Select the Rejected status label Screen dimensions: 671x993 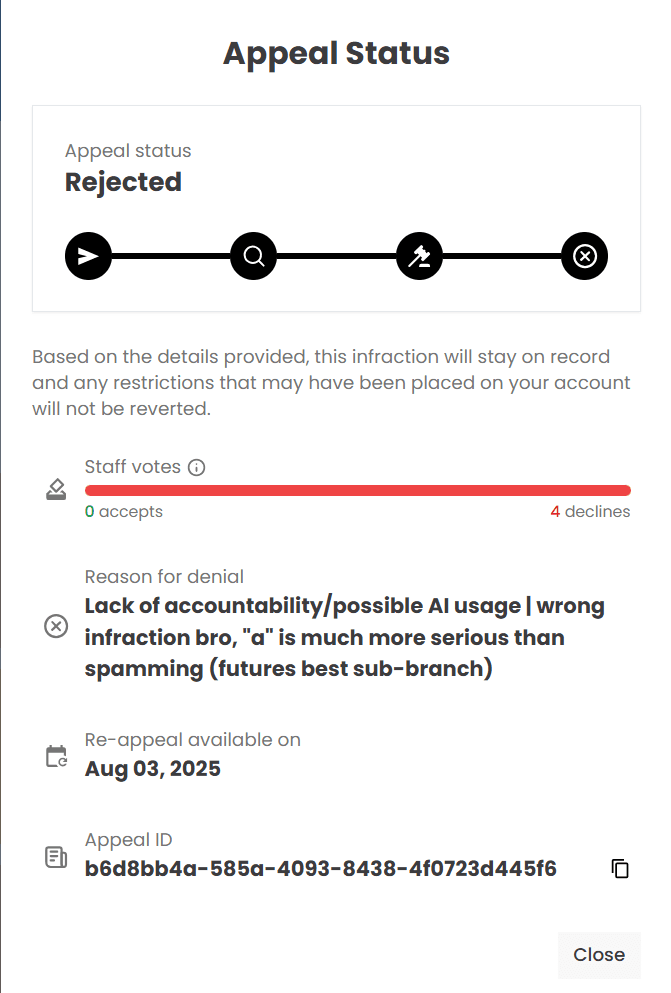point(123,182)
